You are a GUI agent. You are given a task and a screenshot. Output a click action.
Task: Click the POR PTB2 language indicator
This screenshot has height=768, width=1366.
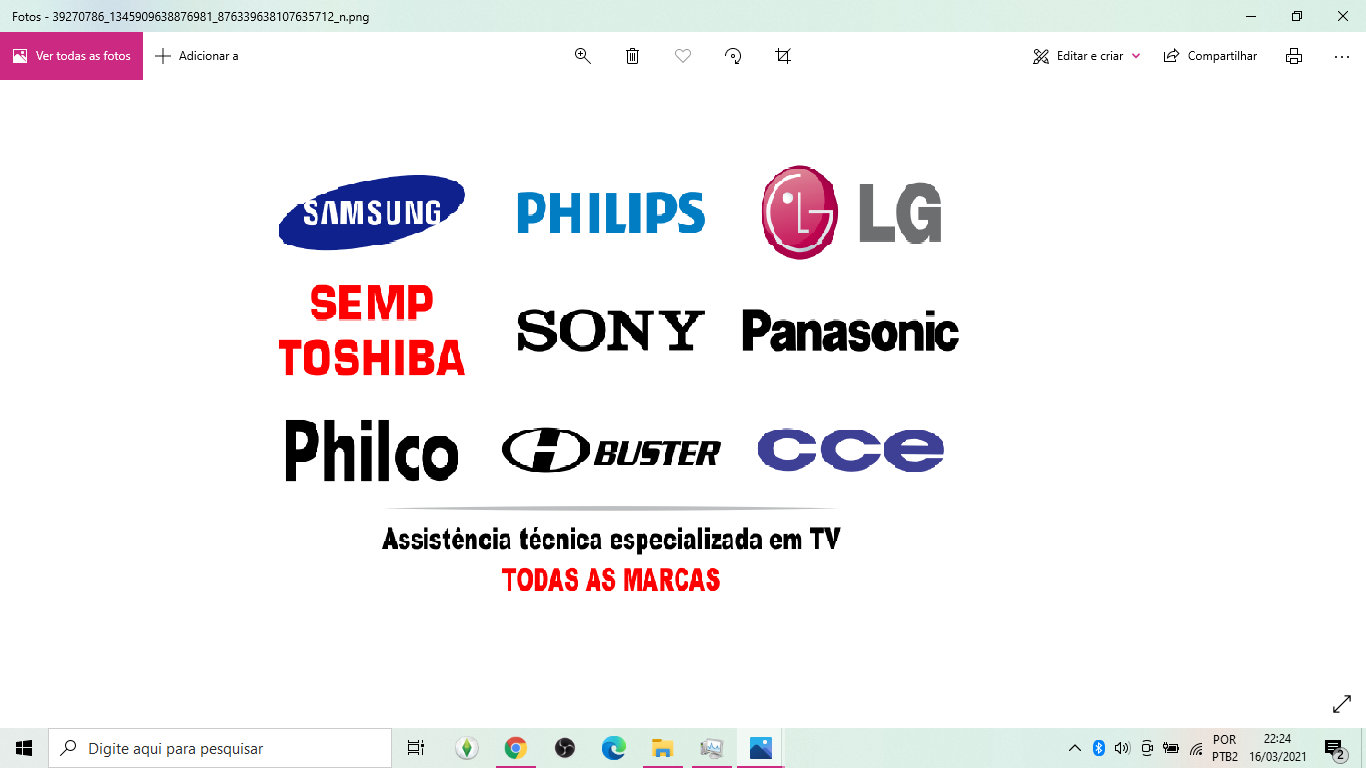coord(1225,748)
